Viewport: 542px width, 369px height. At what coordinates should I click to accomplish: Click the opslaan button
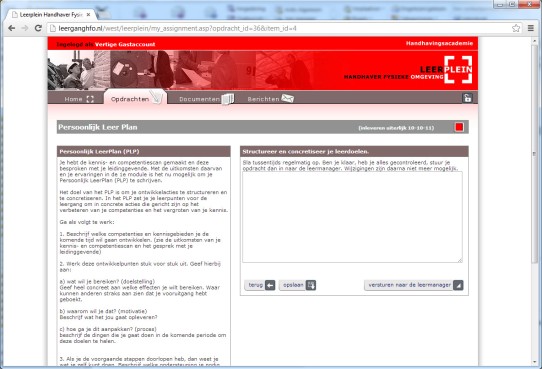coord(298,285)
